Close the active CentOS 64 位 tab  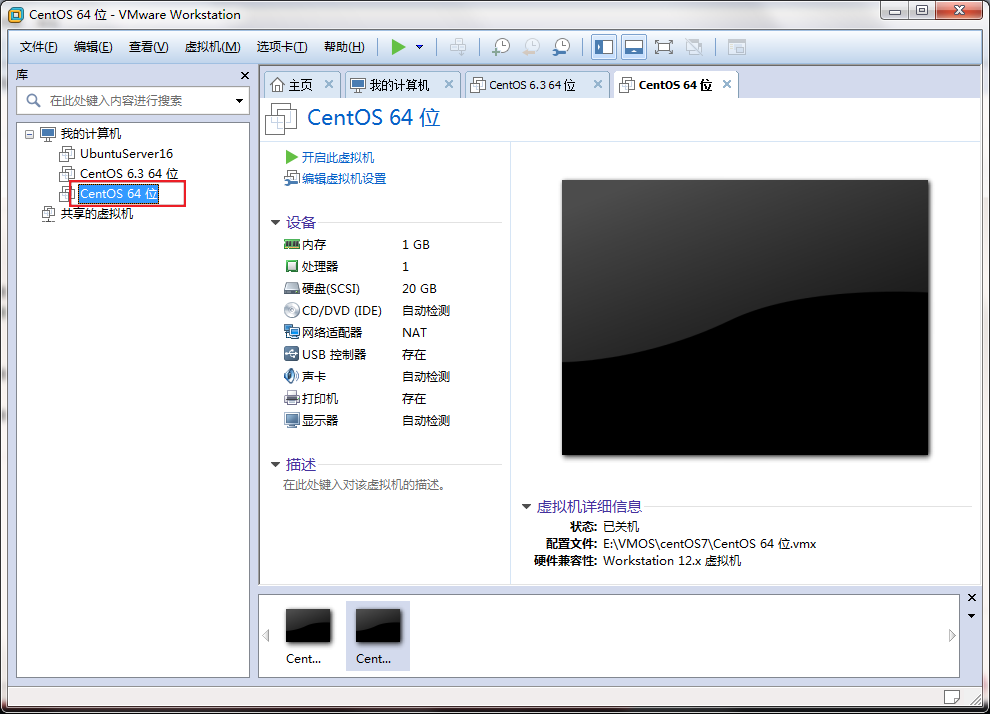727,84
